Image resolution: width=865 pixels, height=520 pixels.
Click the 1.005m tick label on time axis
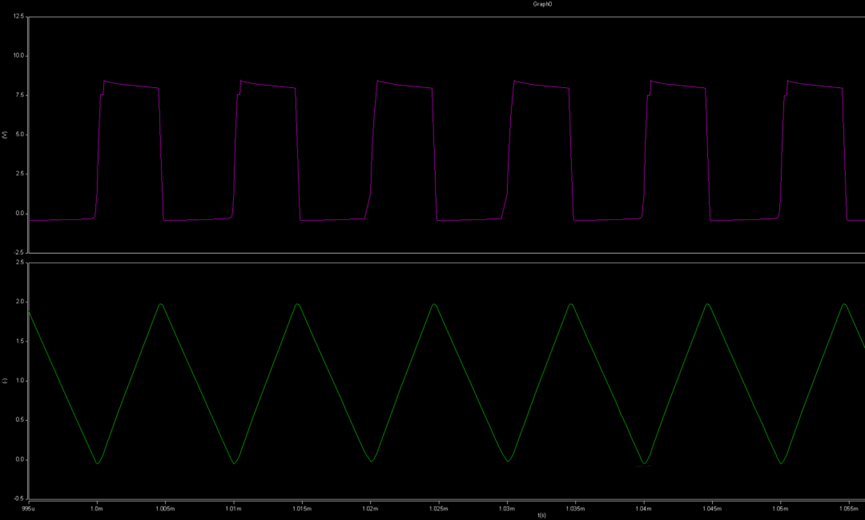(164, 507)
